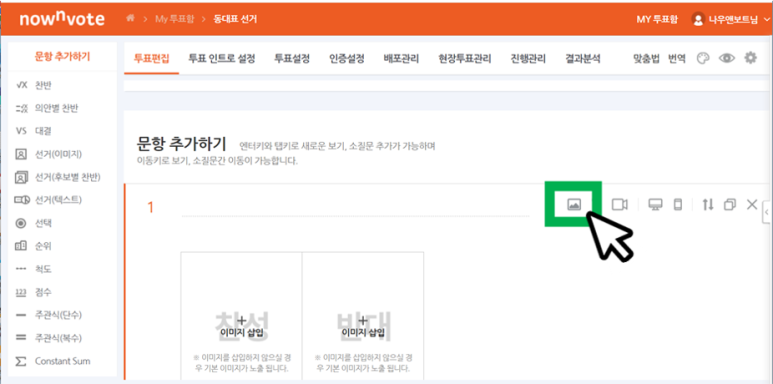Insert image for 반대 option
This screenshot has width=773, height=384.
coord(363,326)
